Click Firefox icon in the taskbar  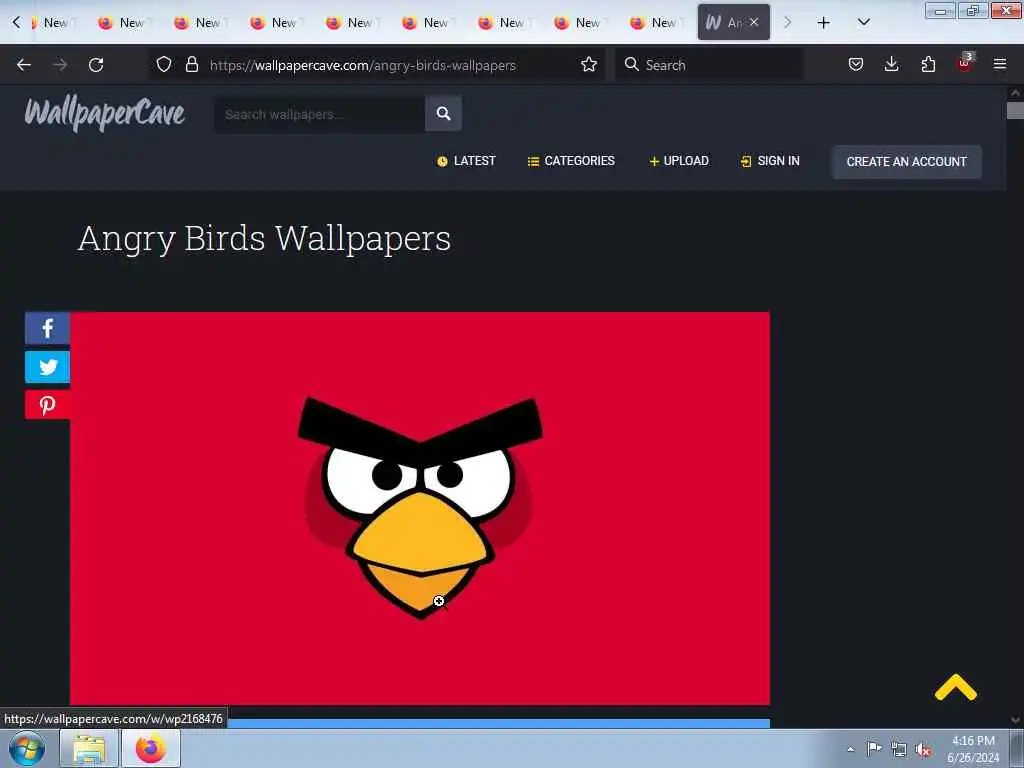[150, 748]
